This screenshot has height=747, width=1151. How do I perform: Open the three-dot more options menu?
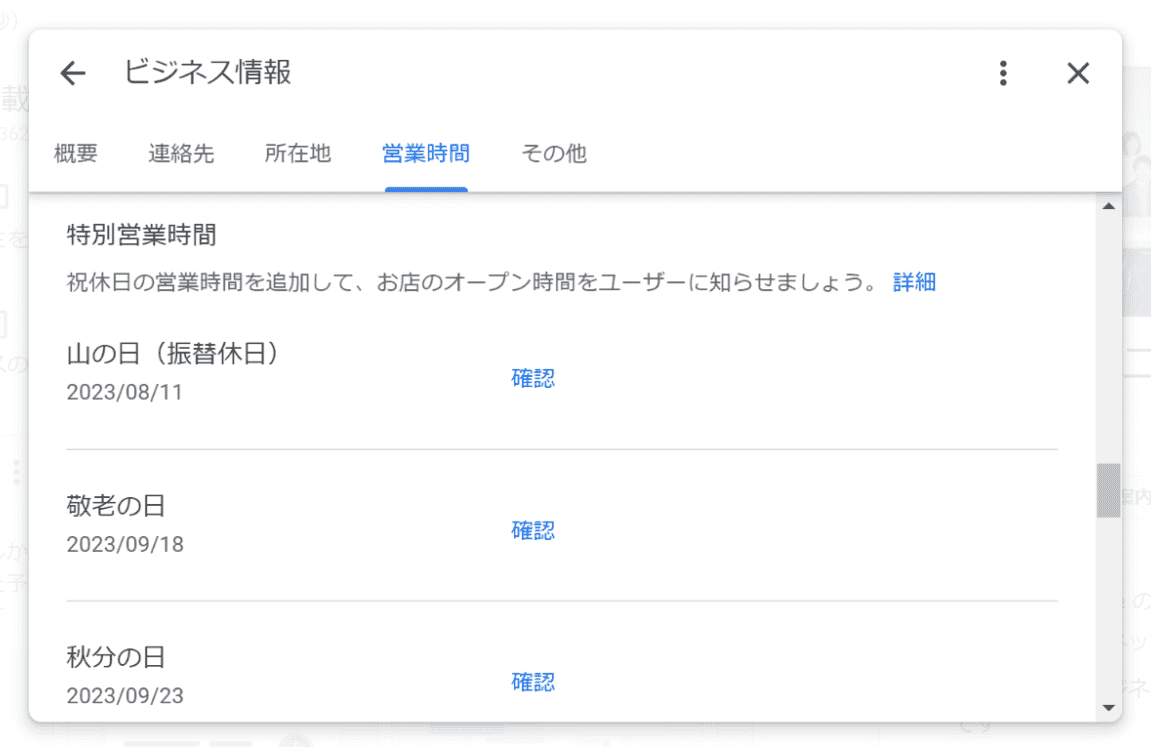[1003, 73]
